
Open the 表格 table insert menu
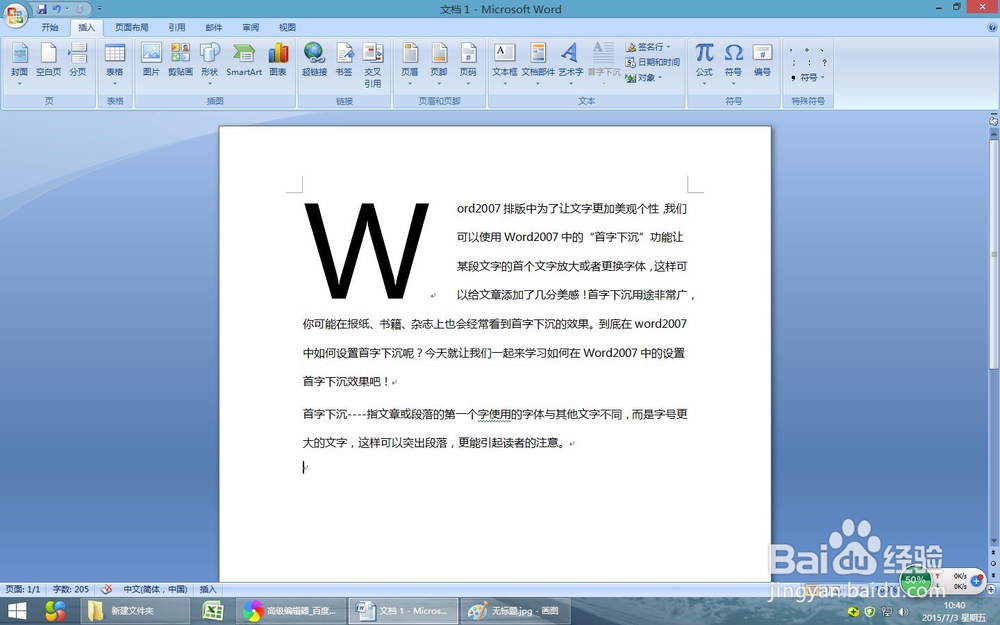[115, 64]
